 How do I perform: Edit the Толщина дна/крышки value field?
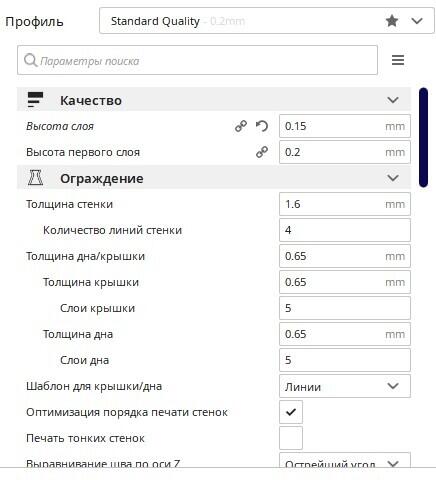tap(345, 256)
